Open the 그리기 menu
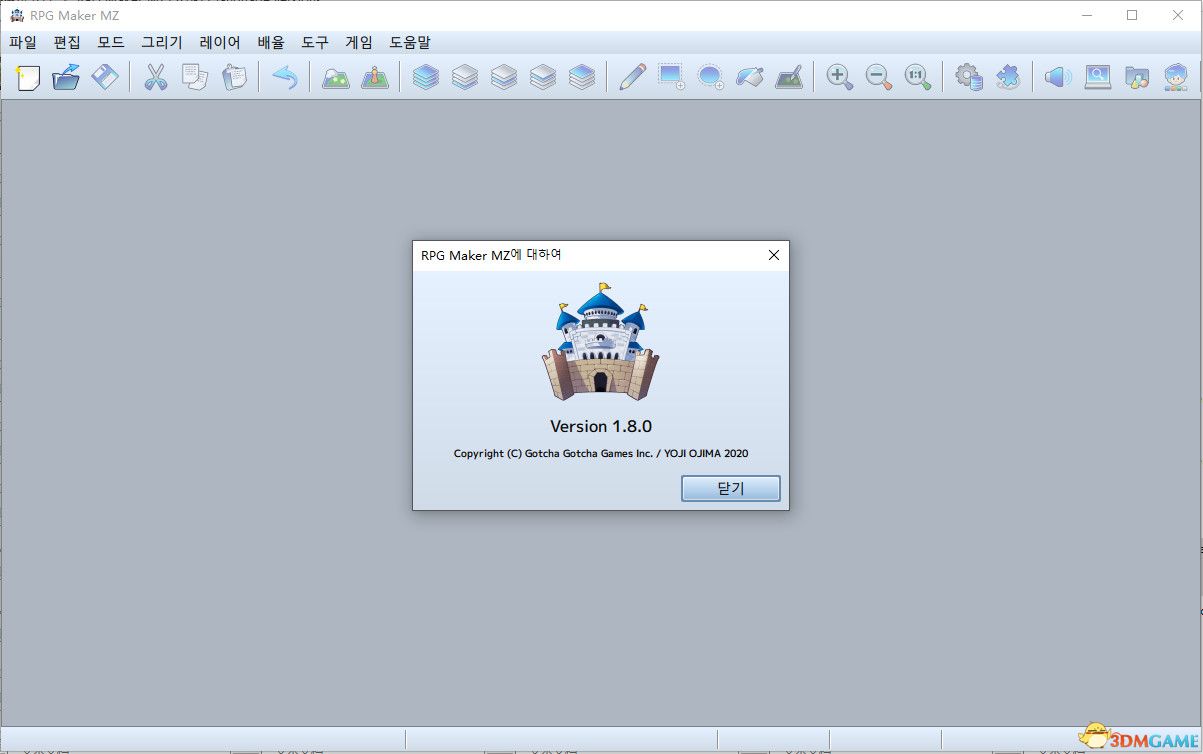 tap(162, 42)
